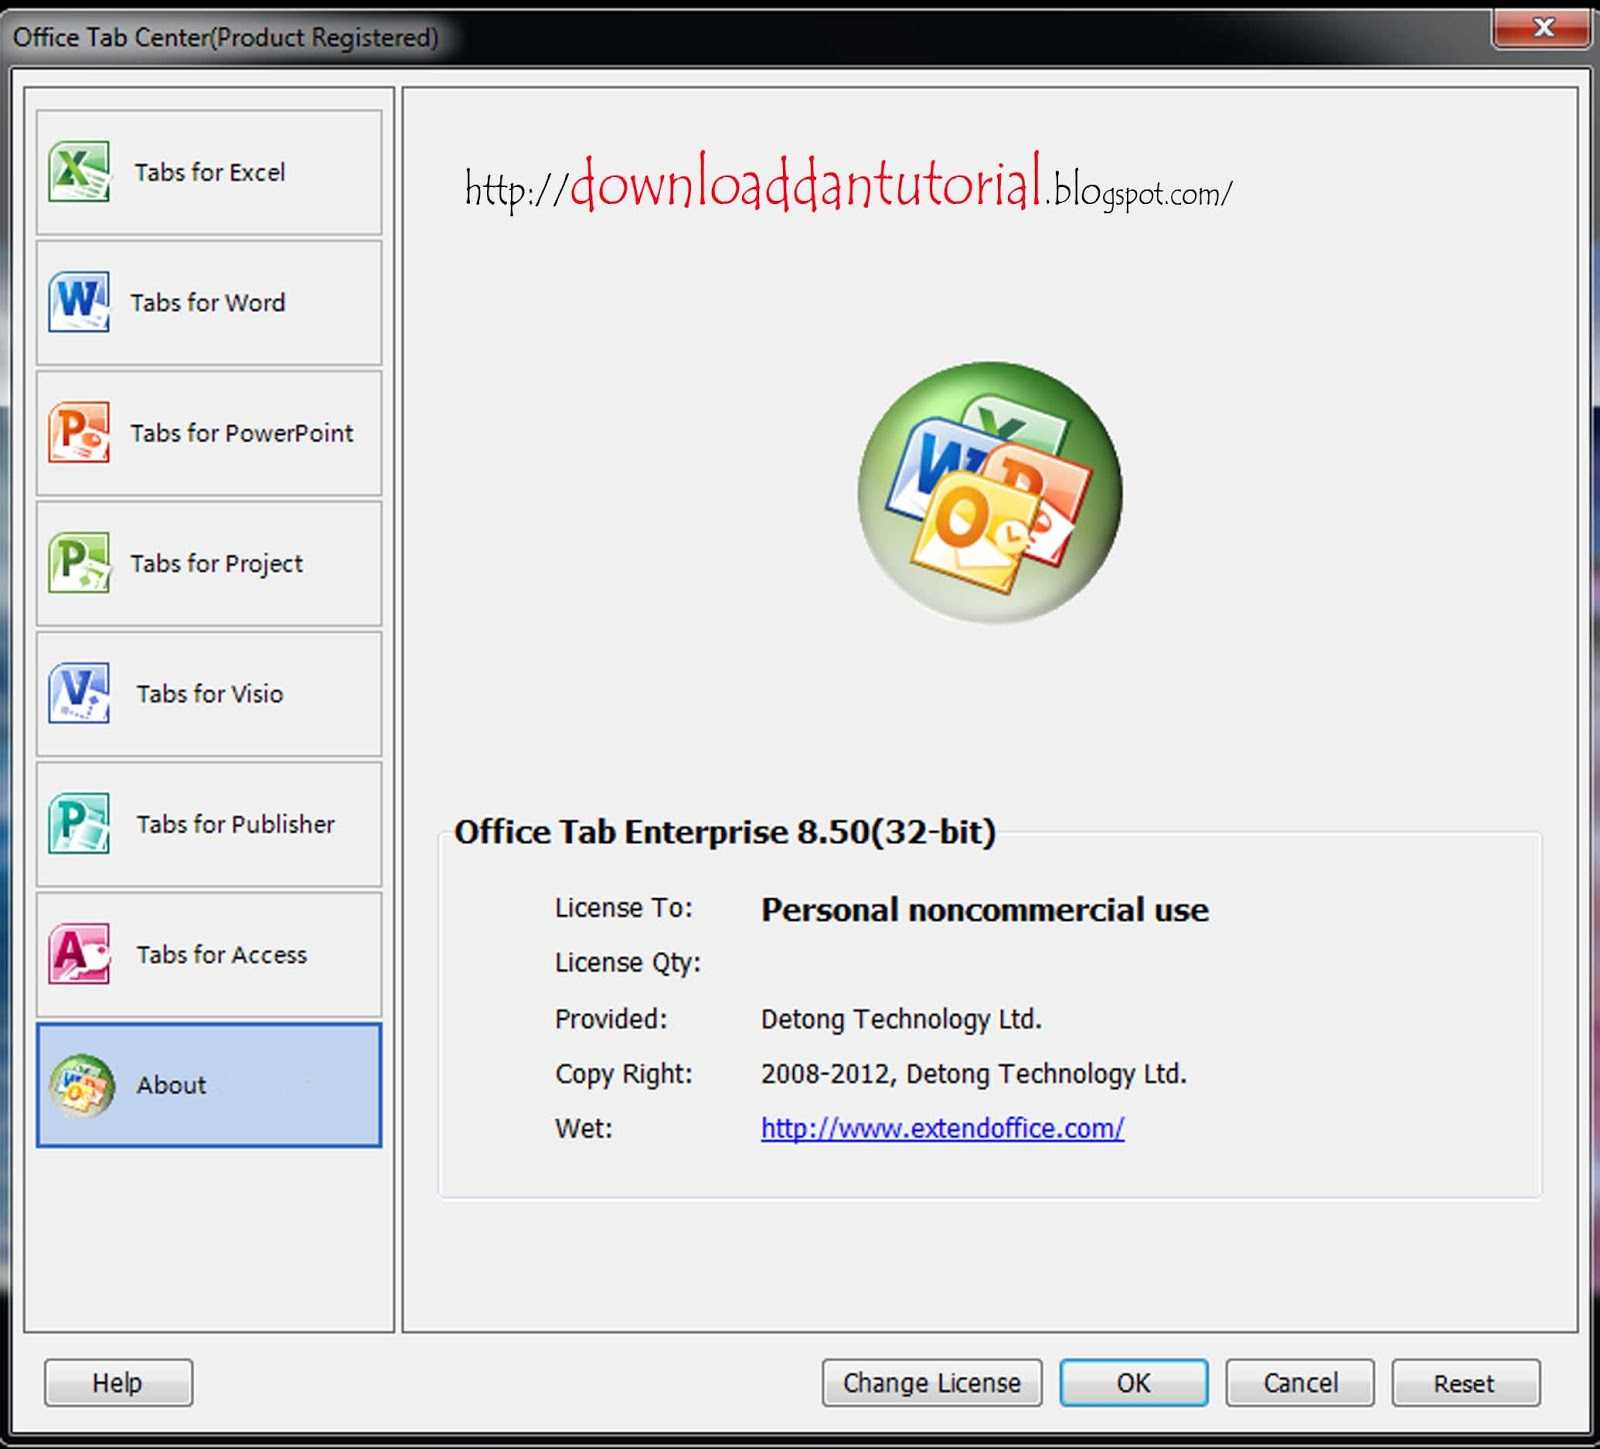1600x1449 pixels.
Task: Click the Office Tab Center title text
Action: (225, 38)
